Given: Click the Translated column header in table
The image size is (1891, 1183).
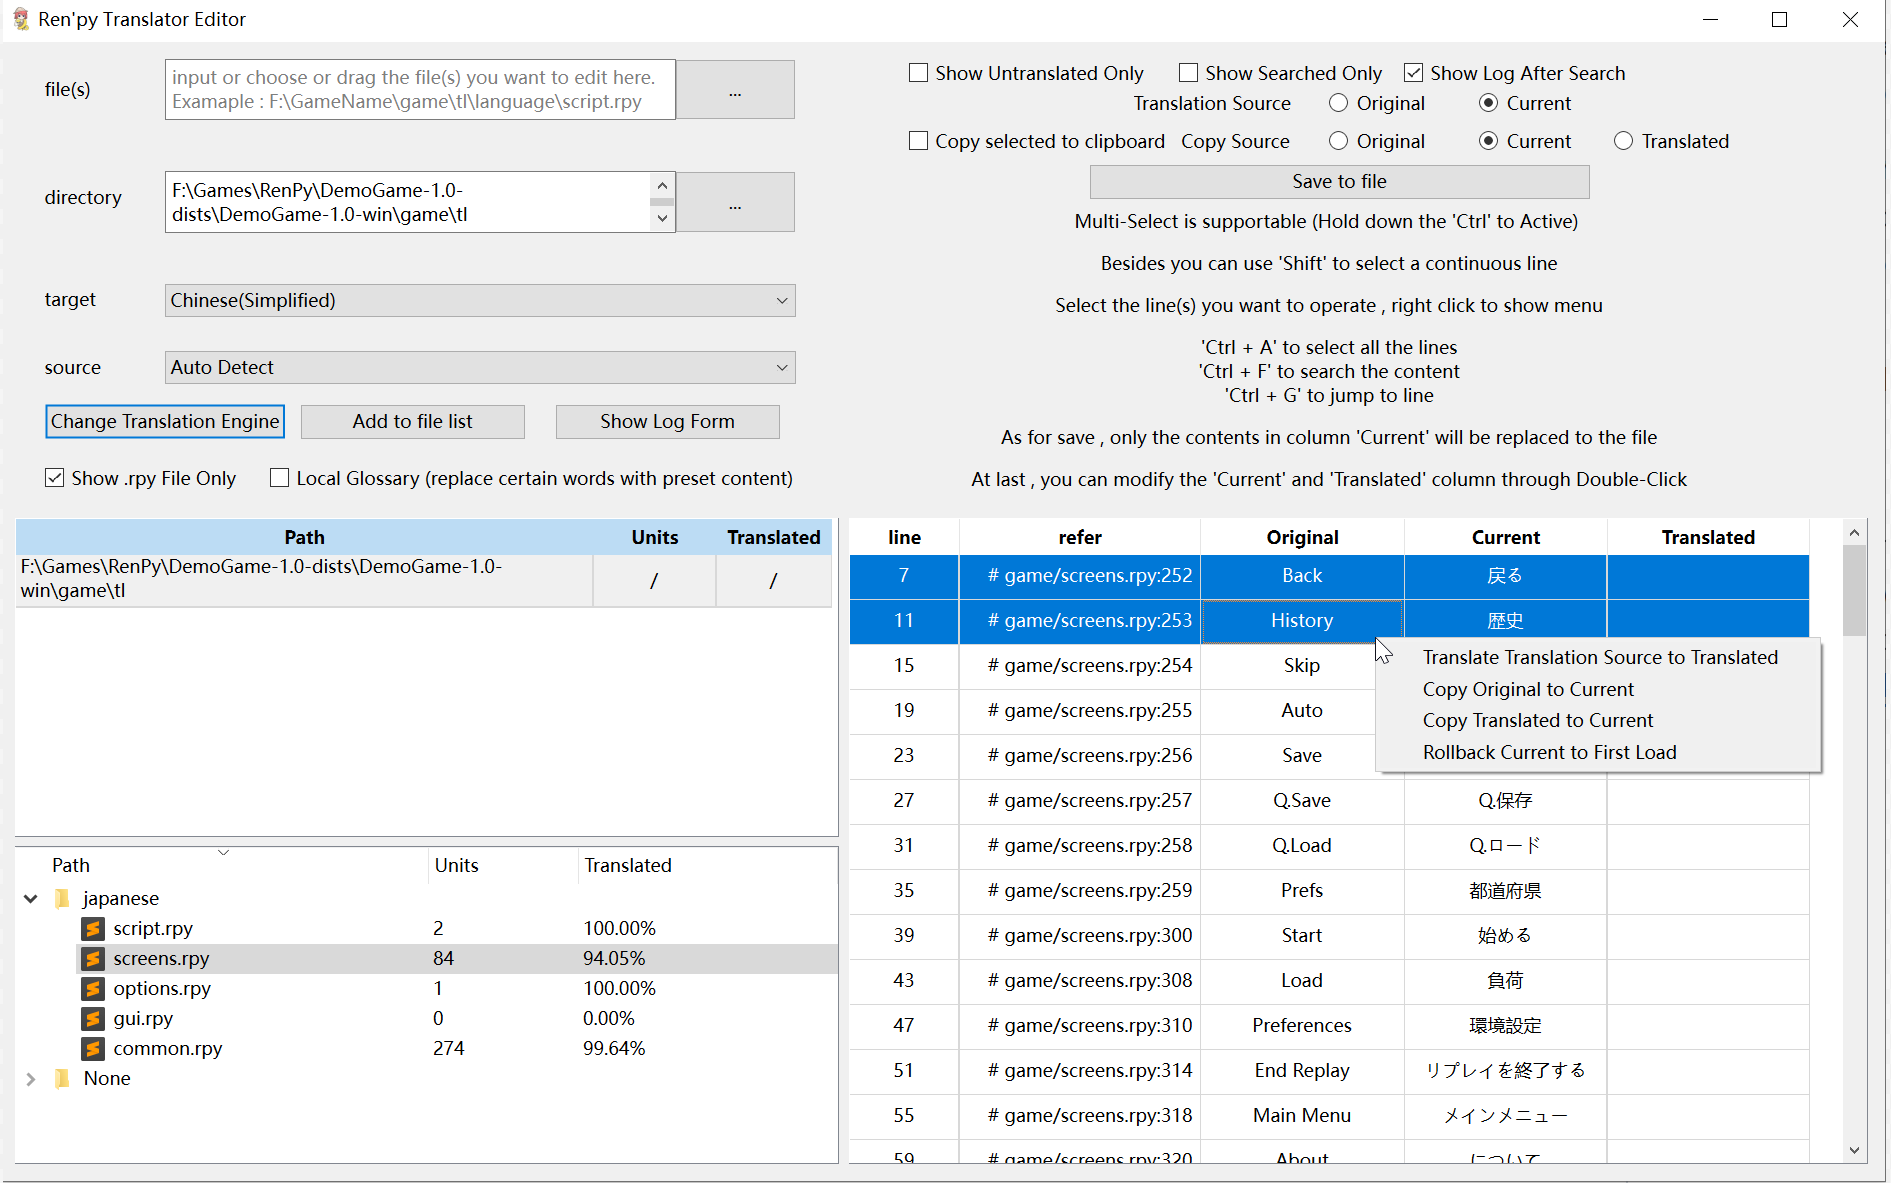Looking at the screenshot, I should pos(1708,537).
